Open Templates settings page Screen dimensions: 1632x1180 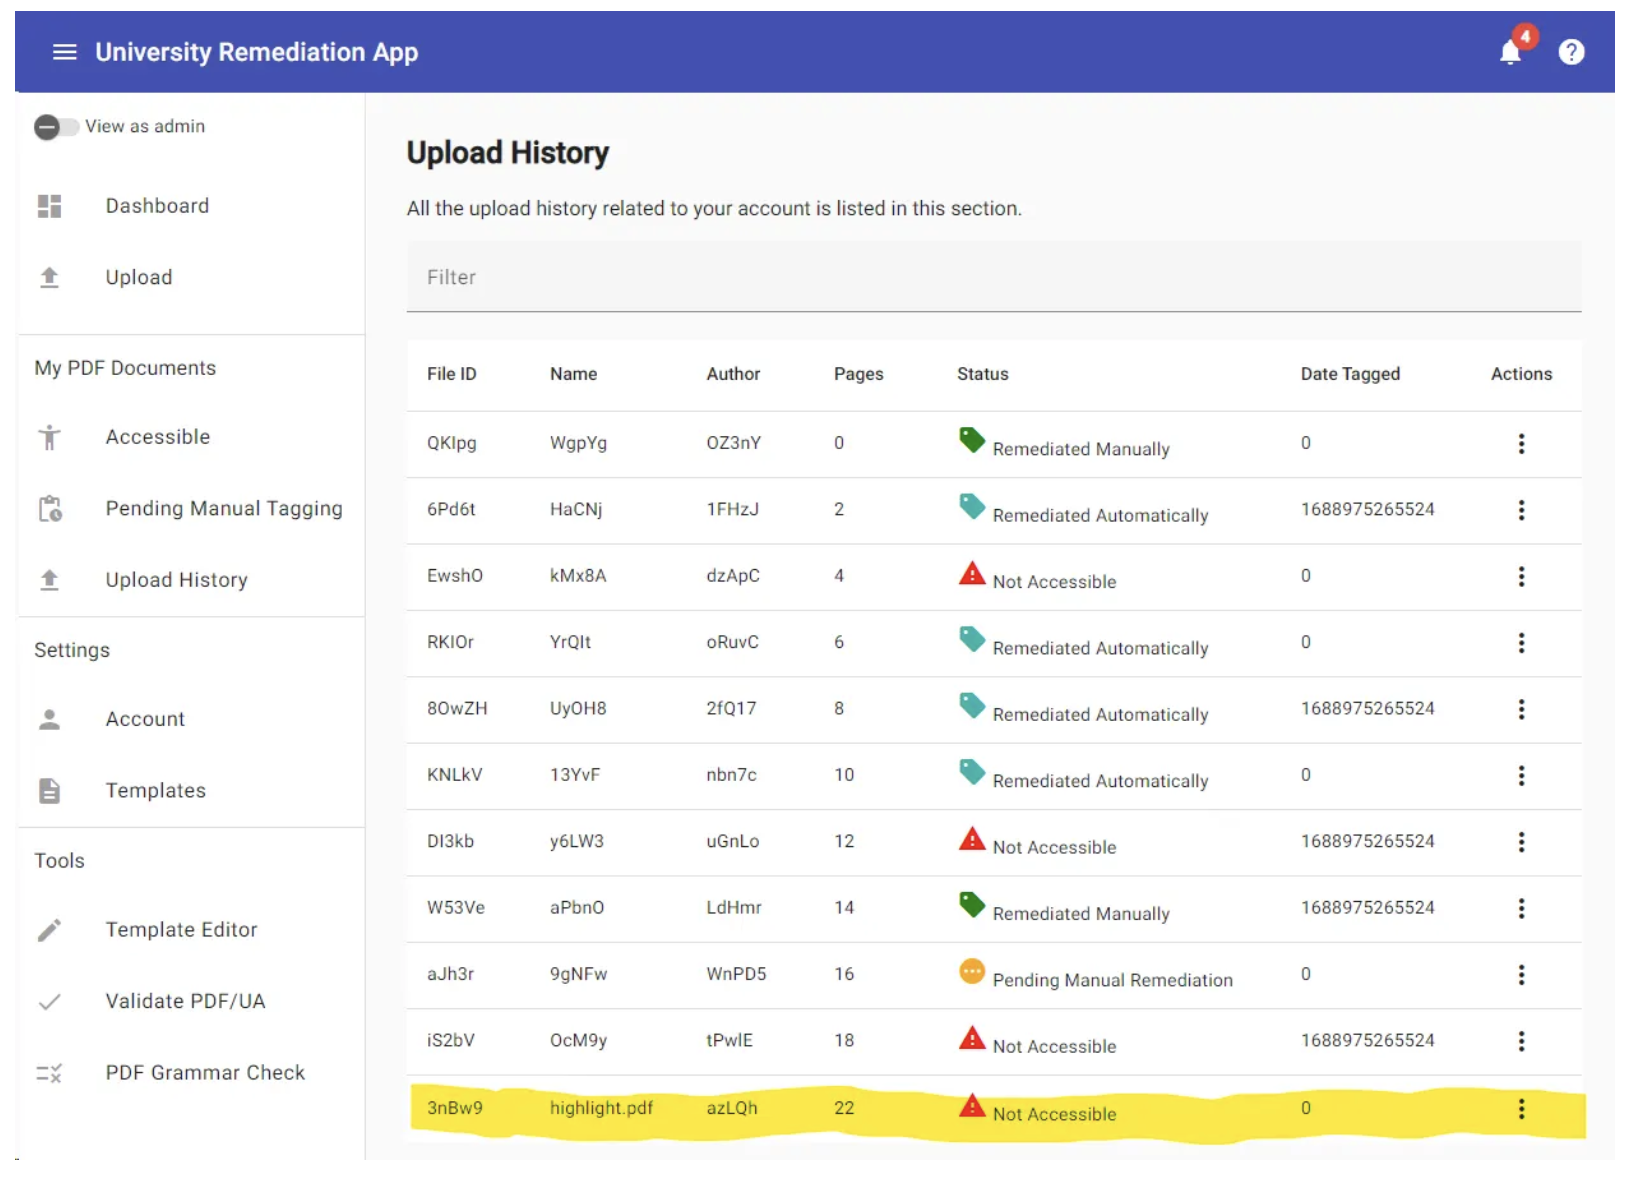tap(156, 791)
